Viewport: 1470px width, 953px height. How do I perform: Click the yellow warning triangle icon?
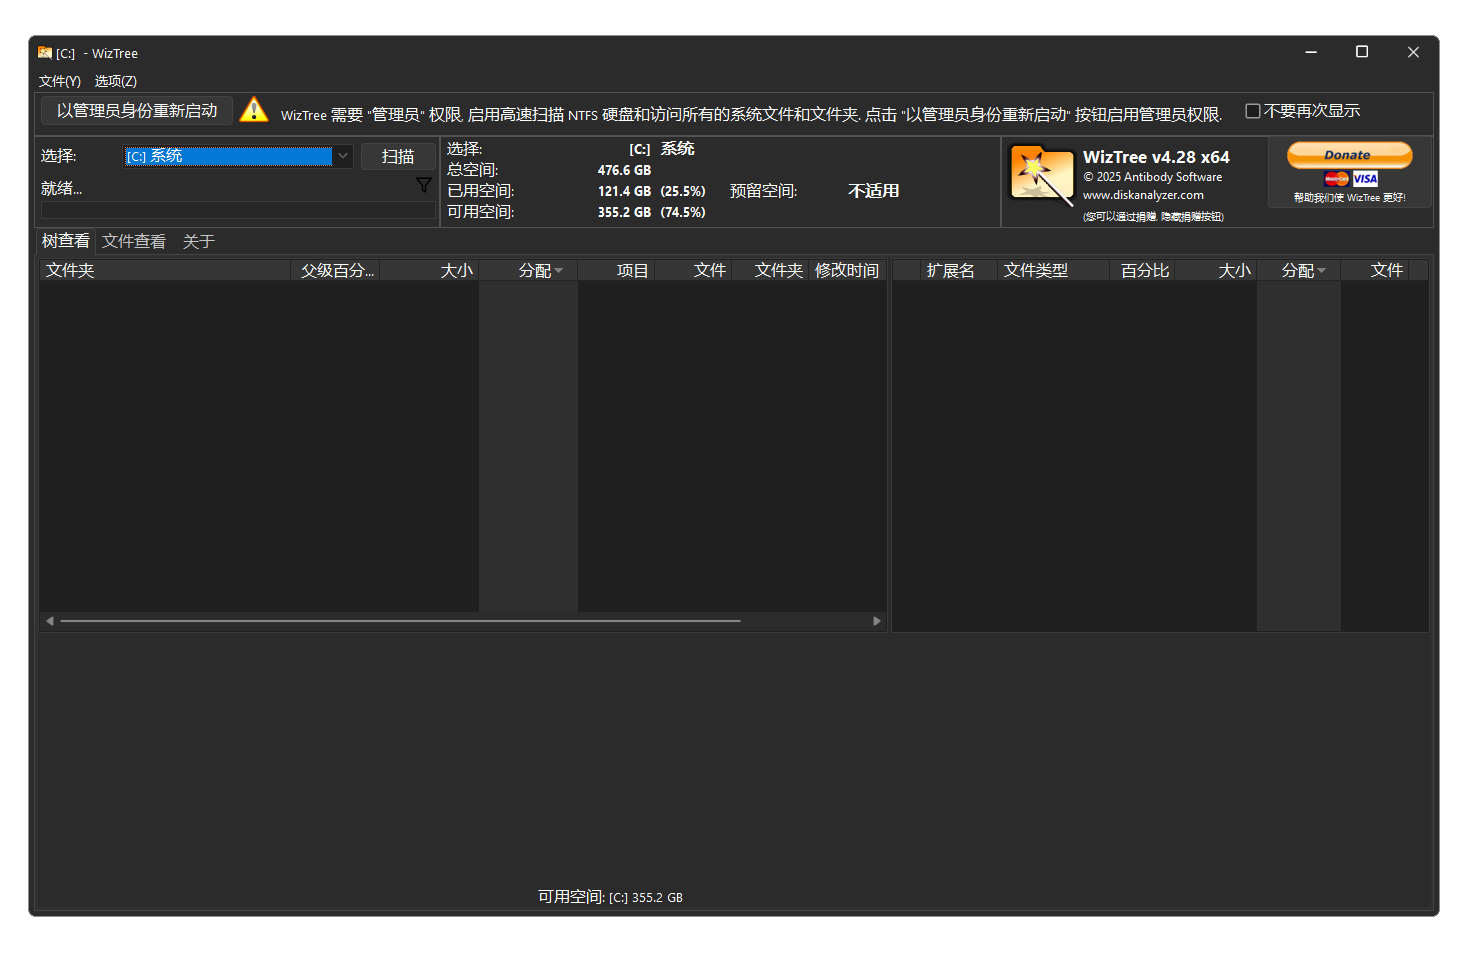pos(254,110)
